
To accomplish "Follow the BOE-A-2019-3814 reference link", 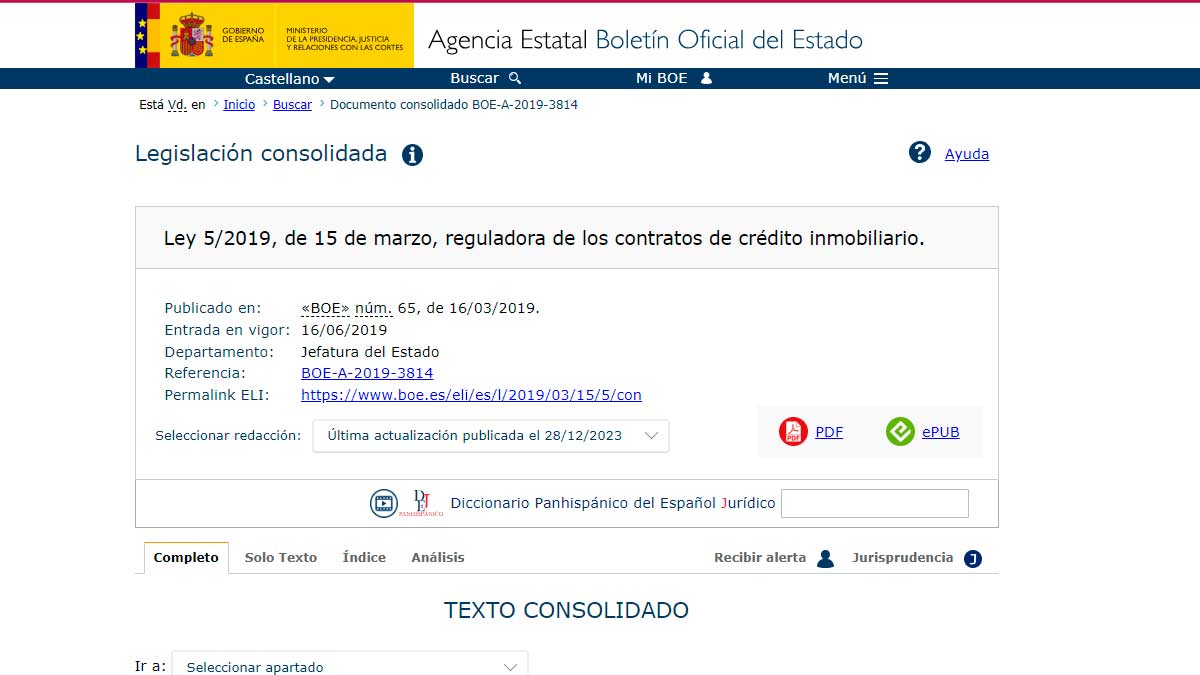I will coord(366,372).
